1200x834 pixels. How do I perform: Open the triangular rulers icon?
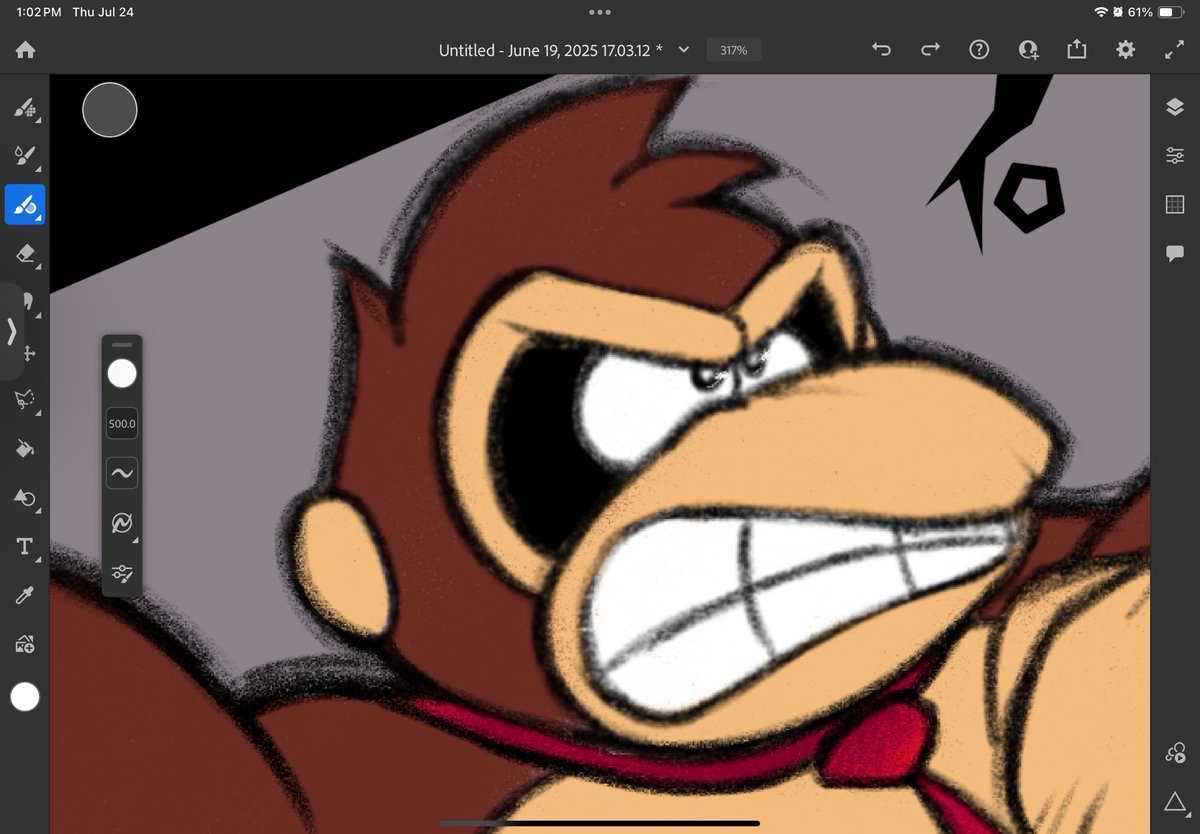coord(1175,802)
